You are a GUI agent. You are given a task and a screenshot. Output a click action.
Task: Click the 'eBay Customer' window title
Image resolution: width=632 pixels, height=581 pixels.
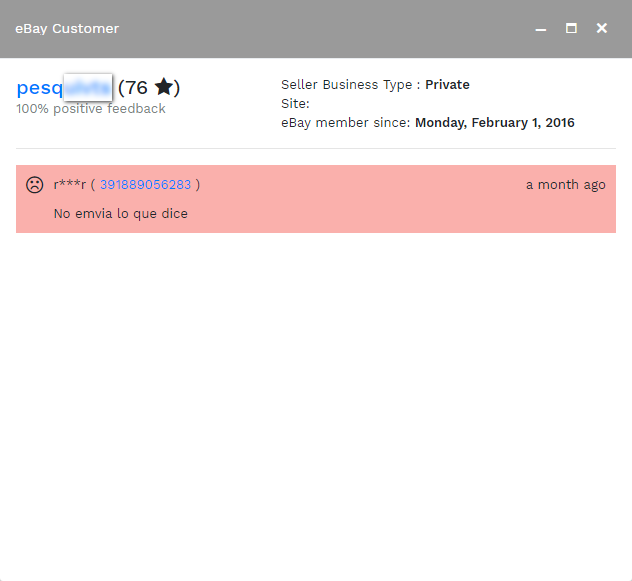point(67,29)
